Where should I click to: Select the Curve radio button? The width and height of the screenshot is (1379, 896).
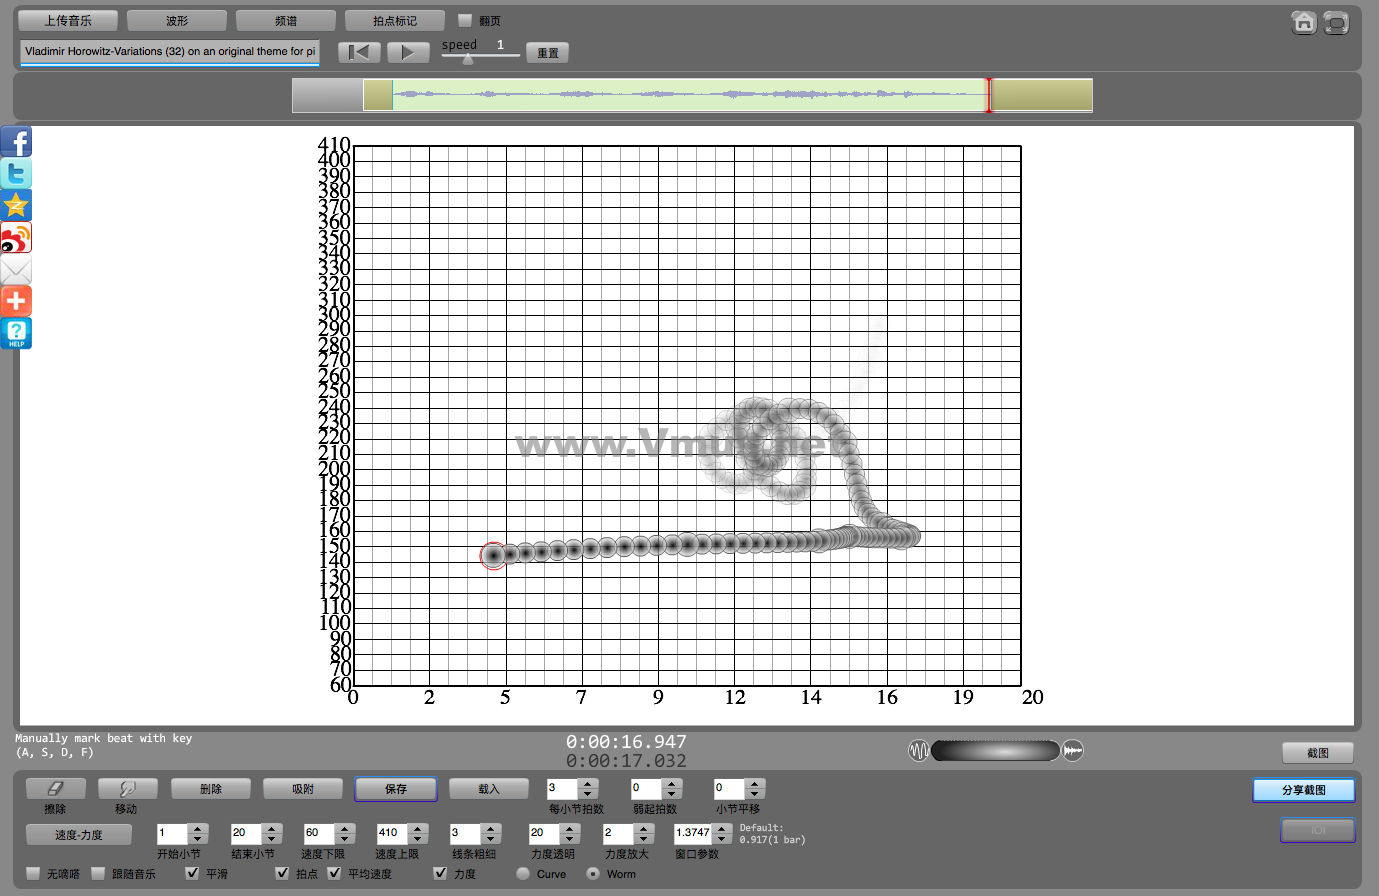click(x=523, y=873)
